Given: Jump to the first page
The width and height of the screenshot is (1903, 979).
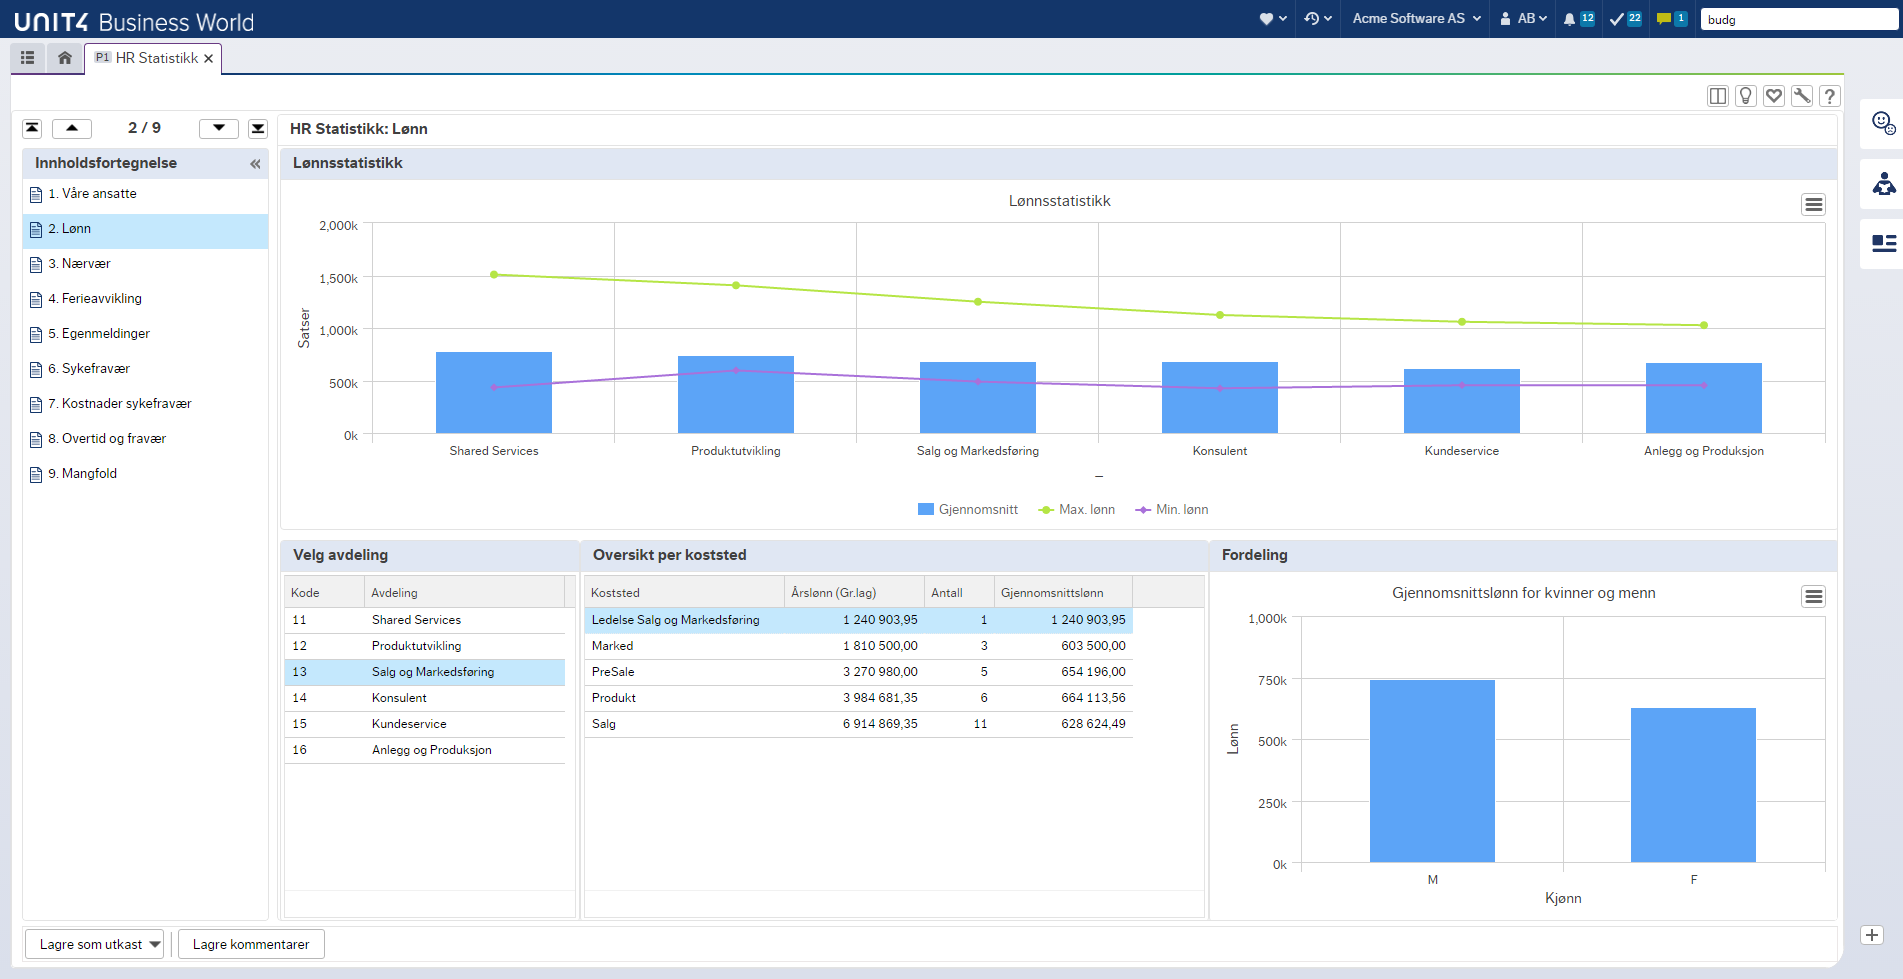Looking at the screenshot, I should 33,128.
